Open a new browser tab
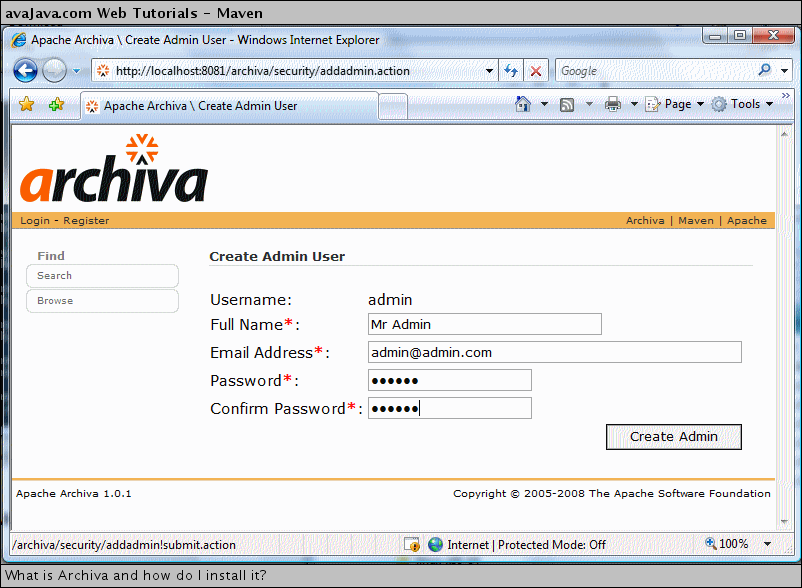Screen dimensions: 802x588 (x=392, y=103)
